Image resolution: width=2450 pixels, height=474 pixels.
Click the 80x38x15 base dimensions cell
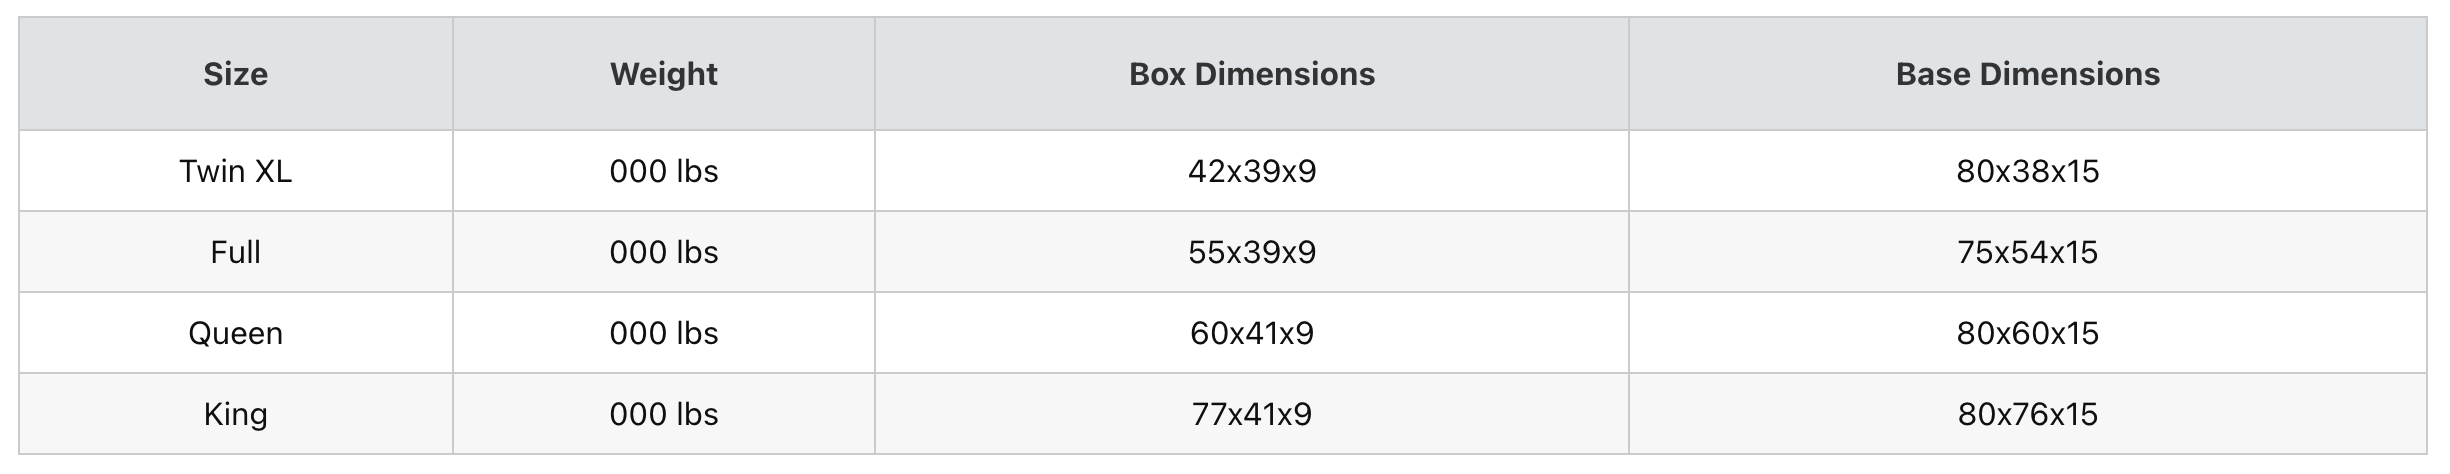pos(2028,171)
